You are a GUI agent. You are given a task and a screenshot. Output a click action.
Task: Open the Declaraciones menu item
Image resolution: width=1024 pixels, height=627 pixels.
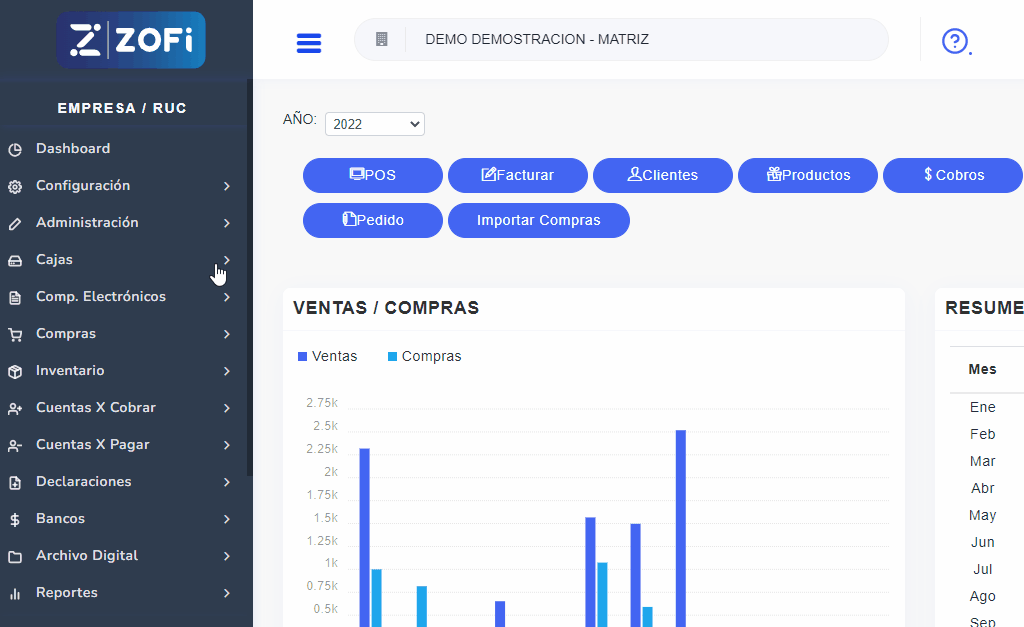(x=84, y=482)
